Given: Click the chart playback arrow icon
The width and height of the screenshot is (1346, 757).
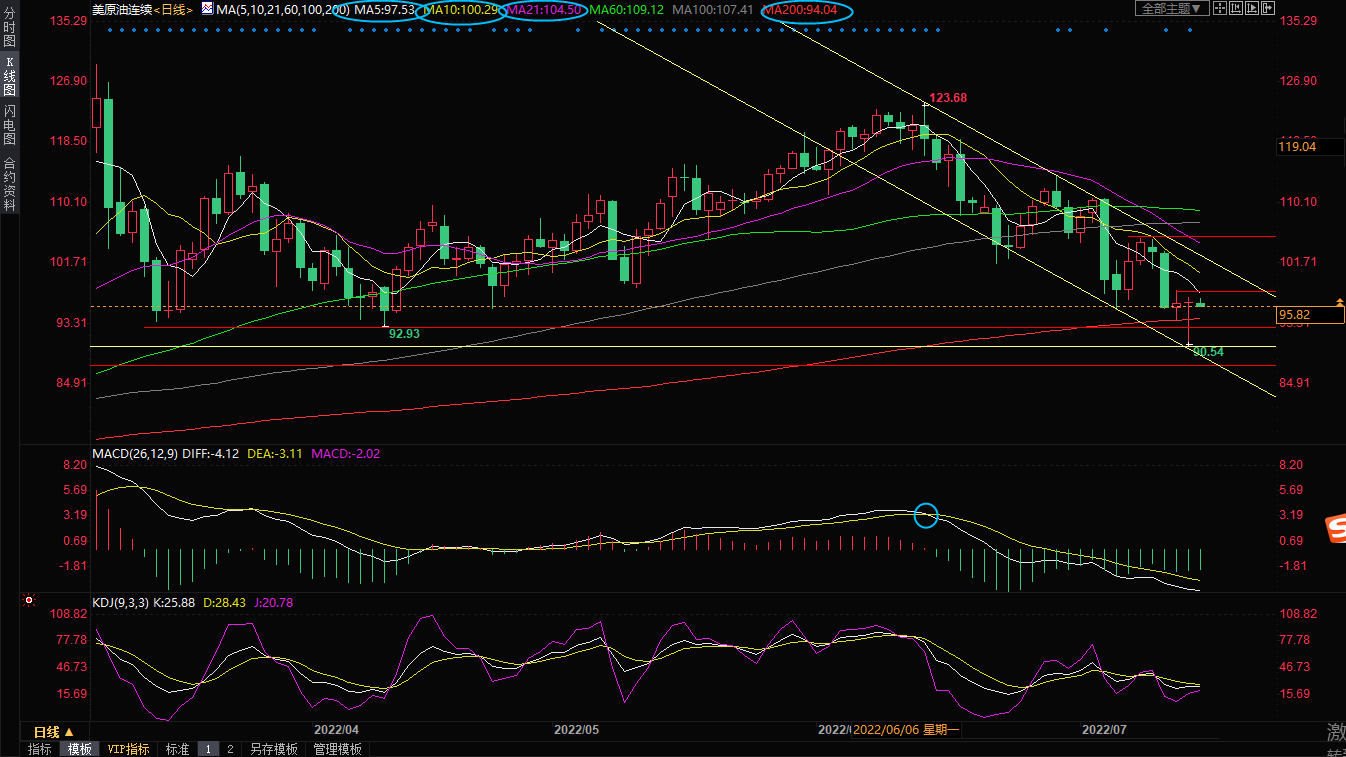Looking at the screenshot, I should coord(1252,8).
